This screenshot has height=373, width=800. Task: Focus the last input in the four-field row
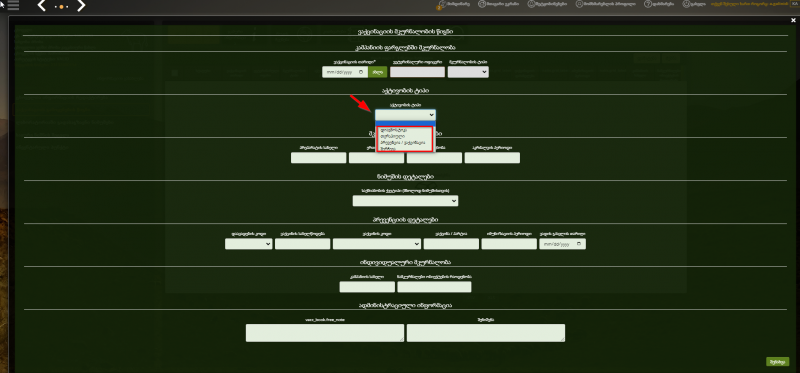[x=492, y=158]
